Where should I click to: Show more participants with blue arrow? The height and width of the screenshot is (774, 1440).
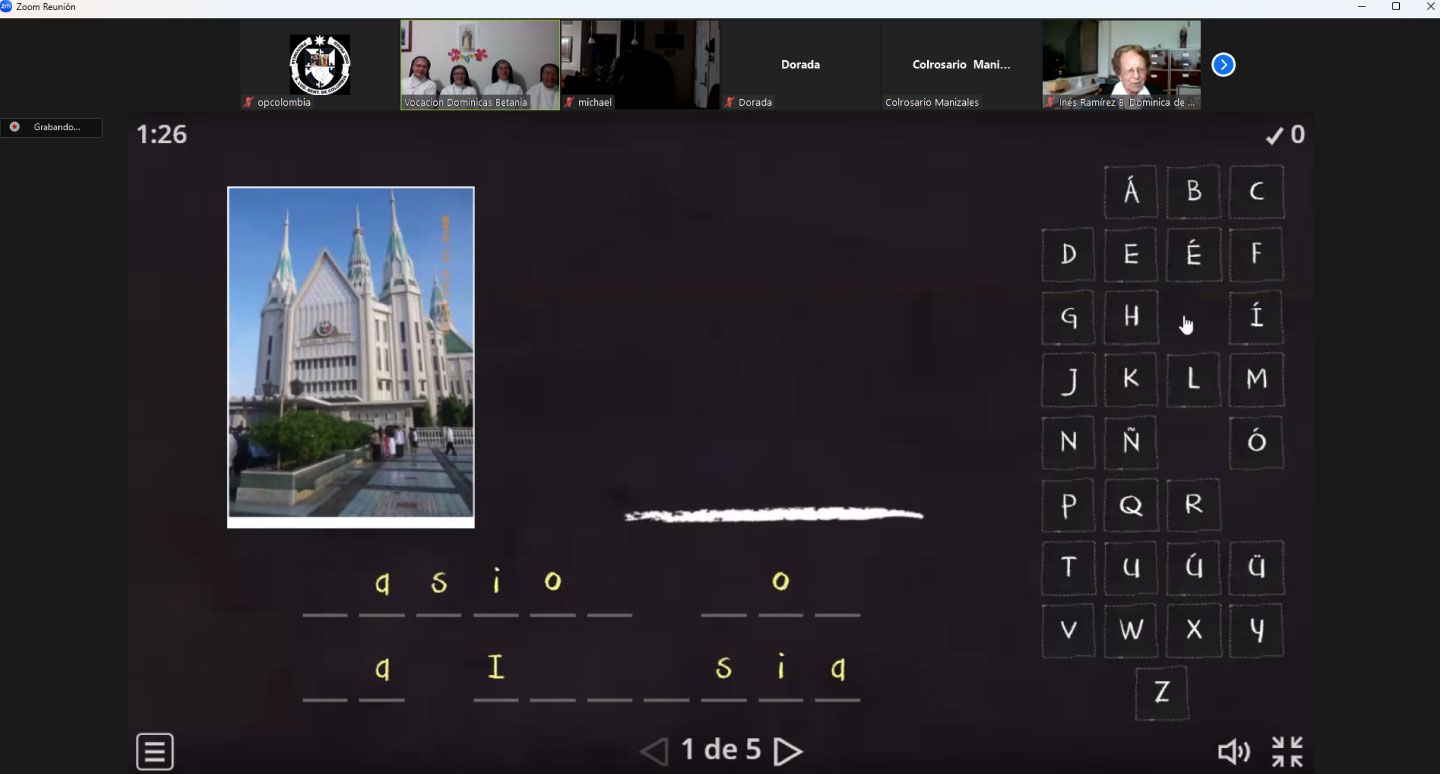[1223, 65]
